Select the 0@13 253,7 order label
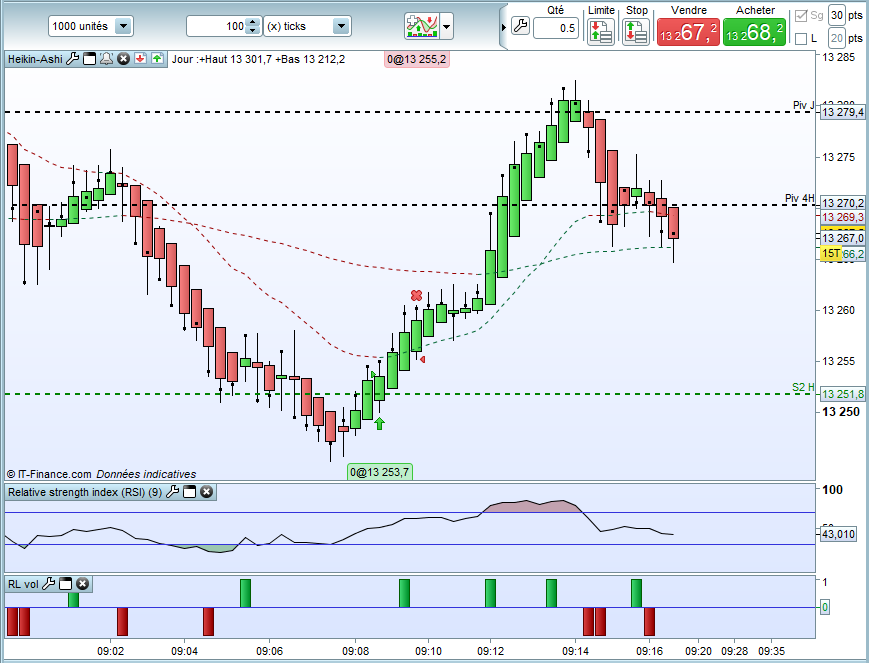Viewport: 869px width, 663px height. coord(380,472)
